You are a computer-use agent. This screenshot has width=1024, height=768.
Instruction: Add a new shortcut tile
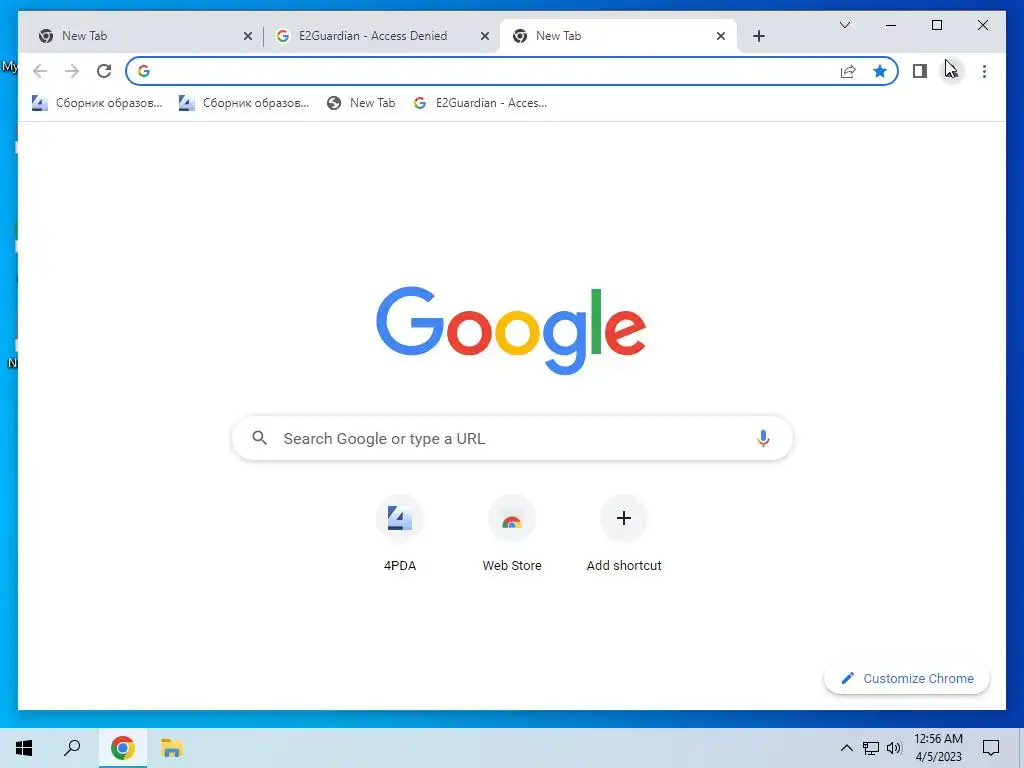tap(624, 534)
